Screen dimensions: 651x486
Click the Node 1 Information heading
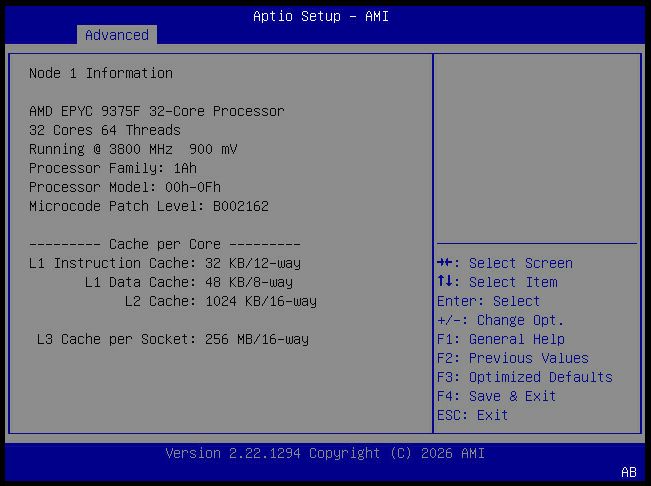[100, 73]
